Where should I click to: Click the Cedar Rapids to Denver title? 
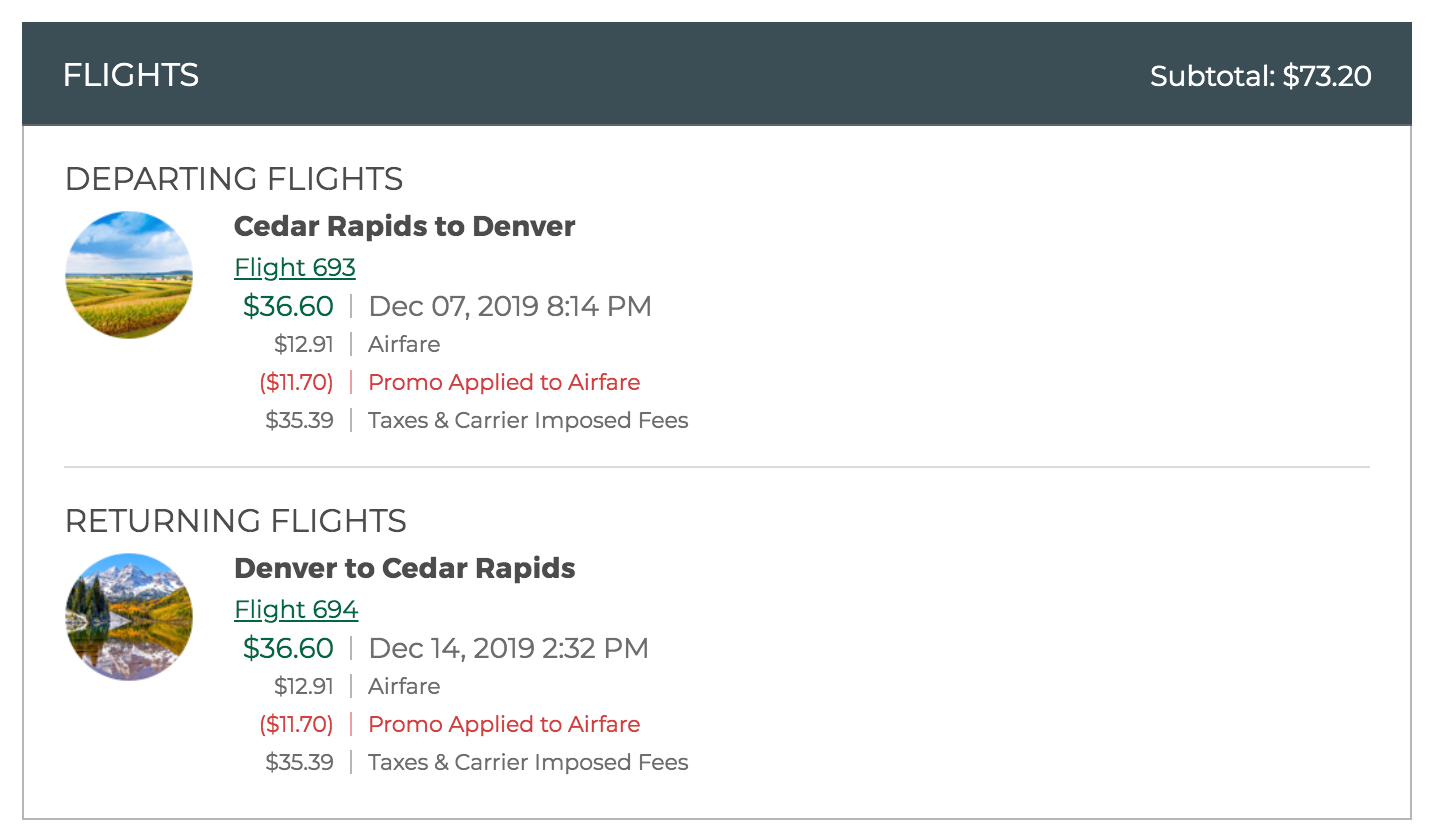404,226
